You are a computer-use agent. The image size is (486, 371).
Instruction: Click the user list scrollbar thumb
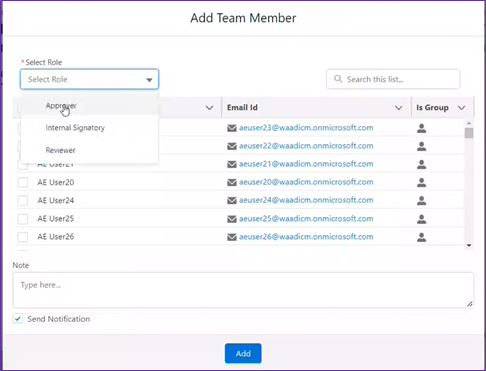click(x=469, y=133)
